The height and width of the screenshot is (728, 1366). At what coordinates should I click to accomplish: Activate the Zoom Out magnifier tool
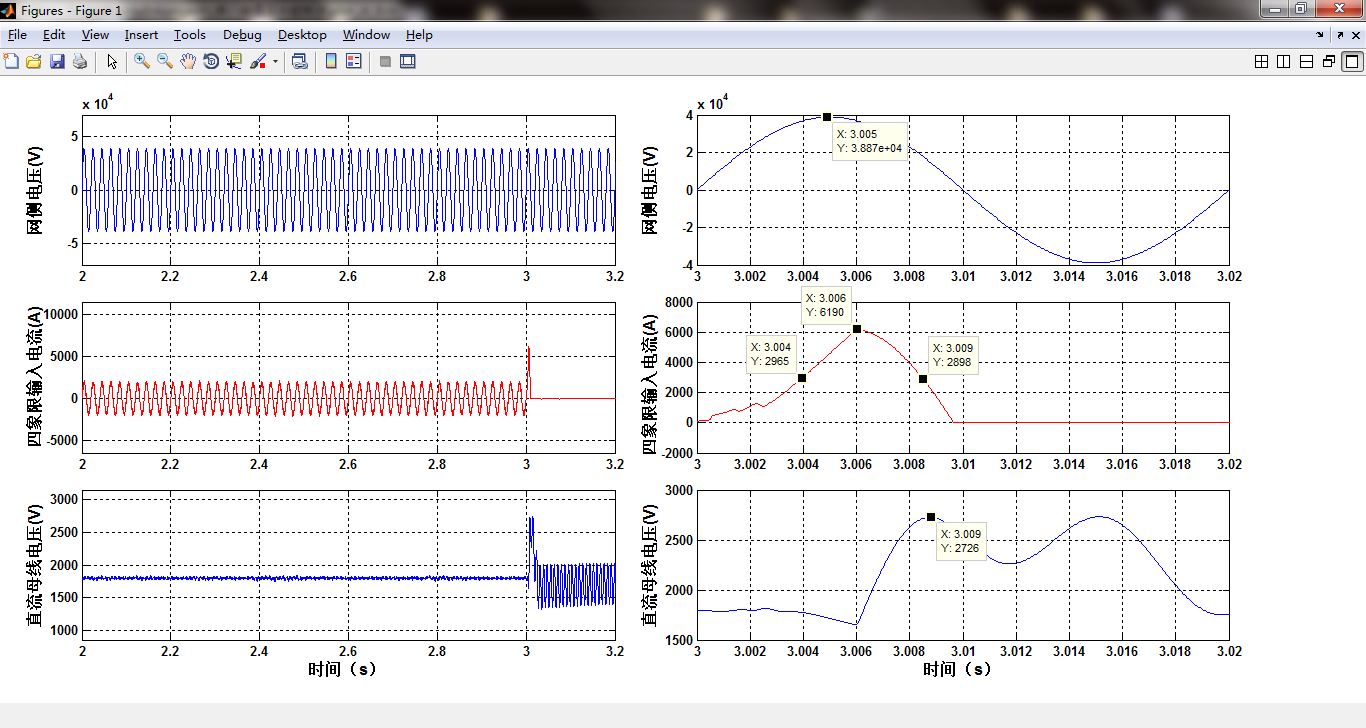165,61
